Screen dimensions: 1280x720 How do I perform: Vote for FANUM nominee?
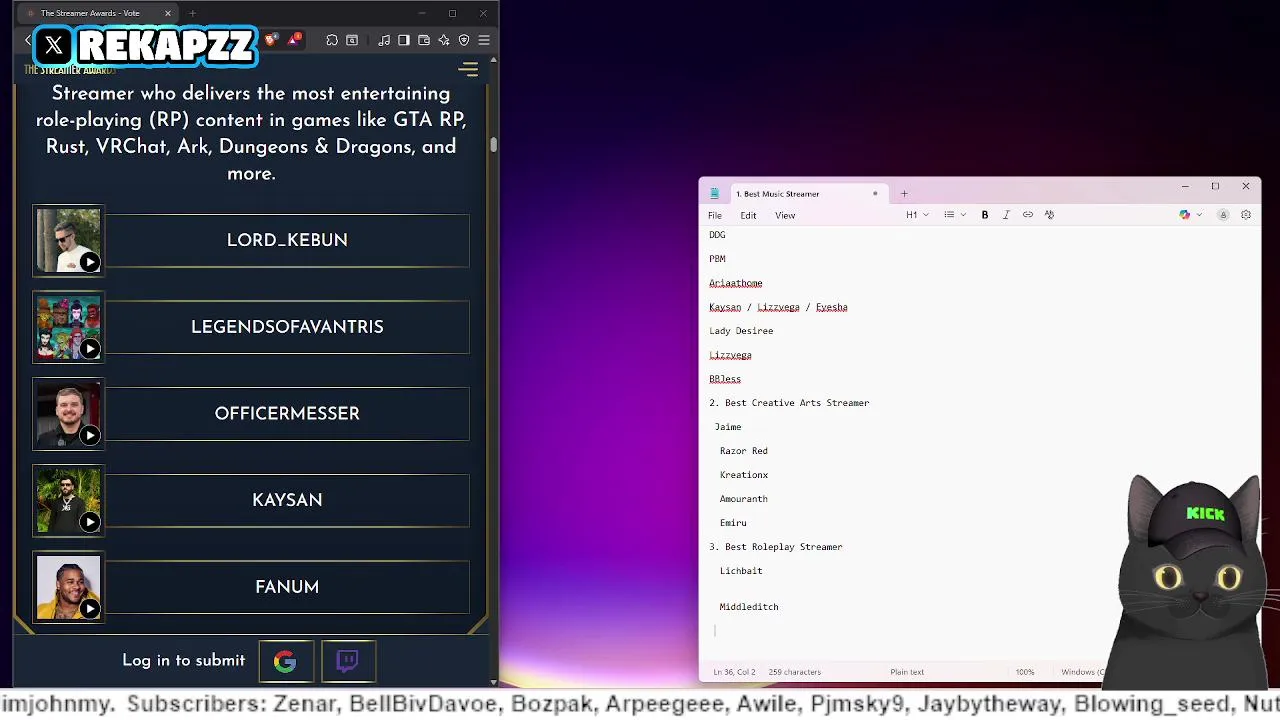click(x=287, y=587)
